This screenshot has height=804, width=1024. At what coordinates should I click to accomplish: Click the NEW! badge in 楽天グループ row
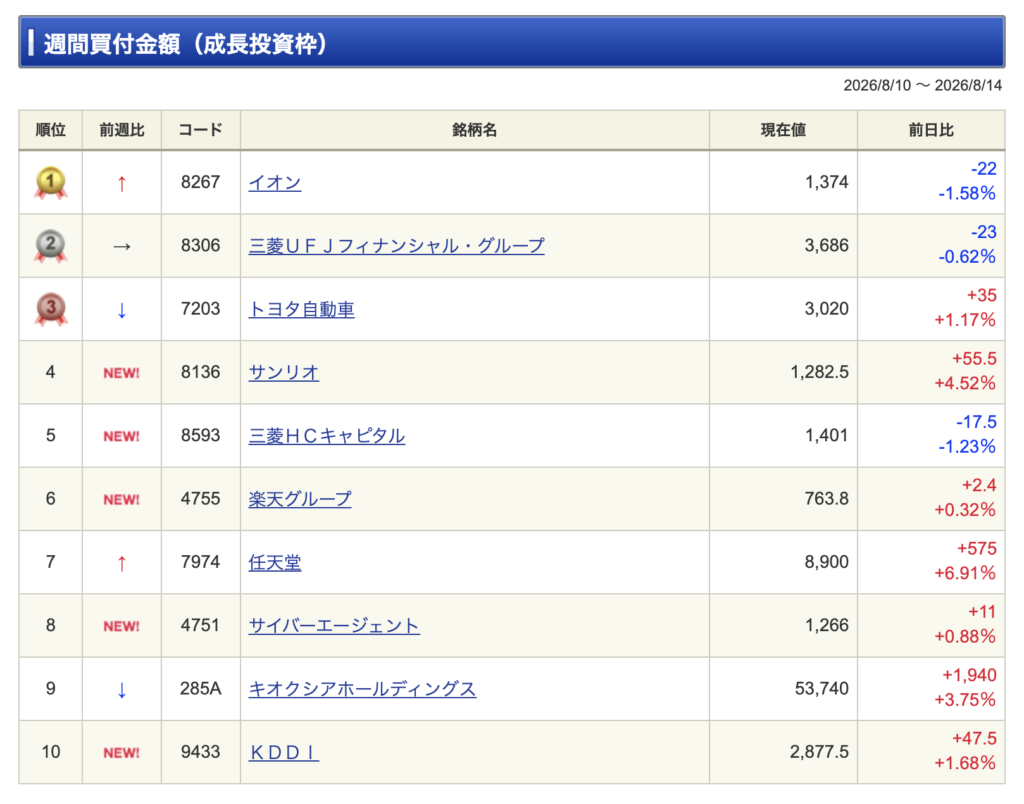point(121,500)
